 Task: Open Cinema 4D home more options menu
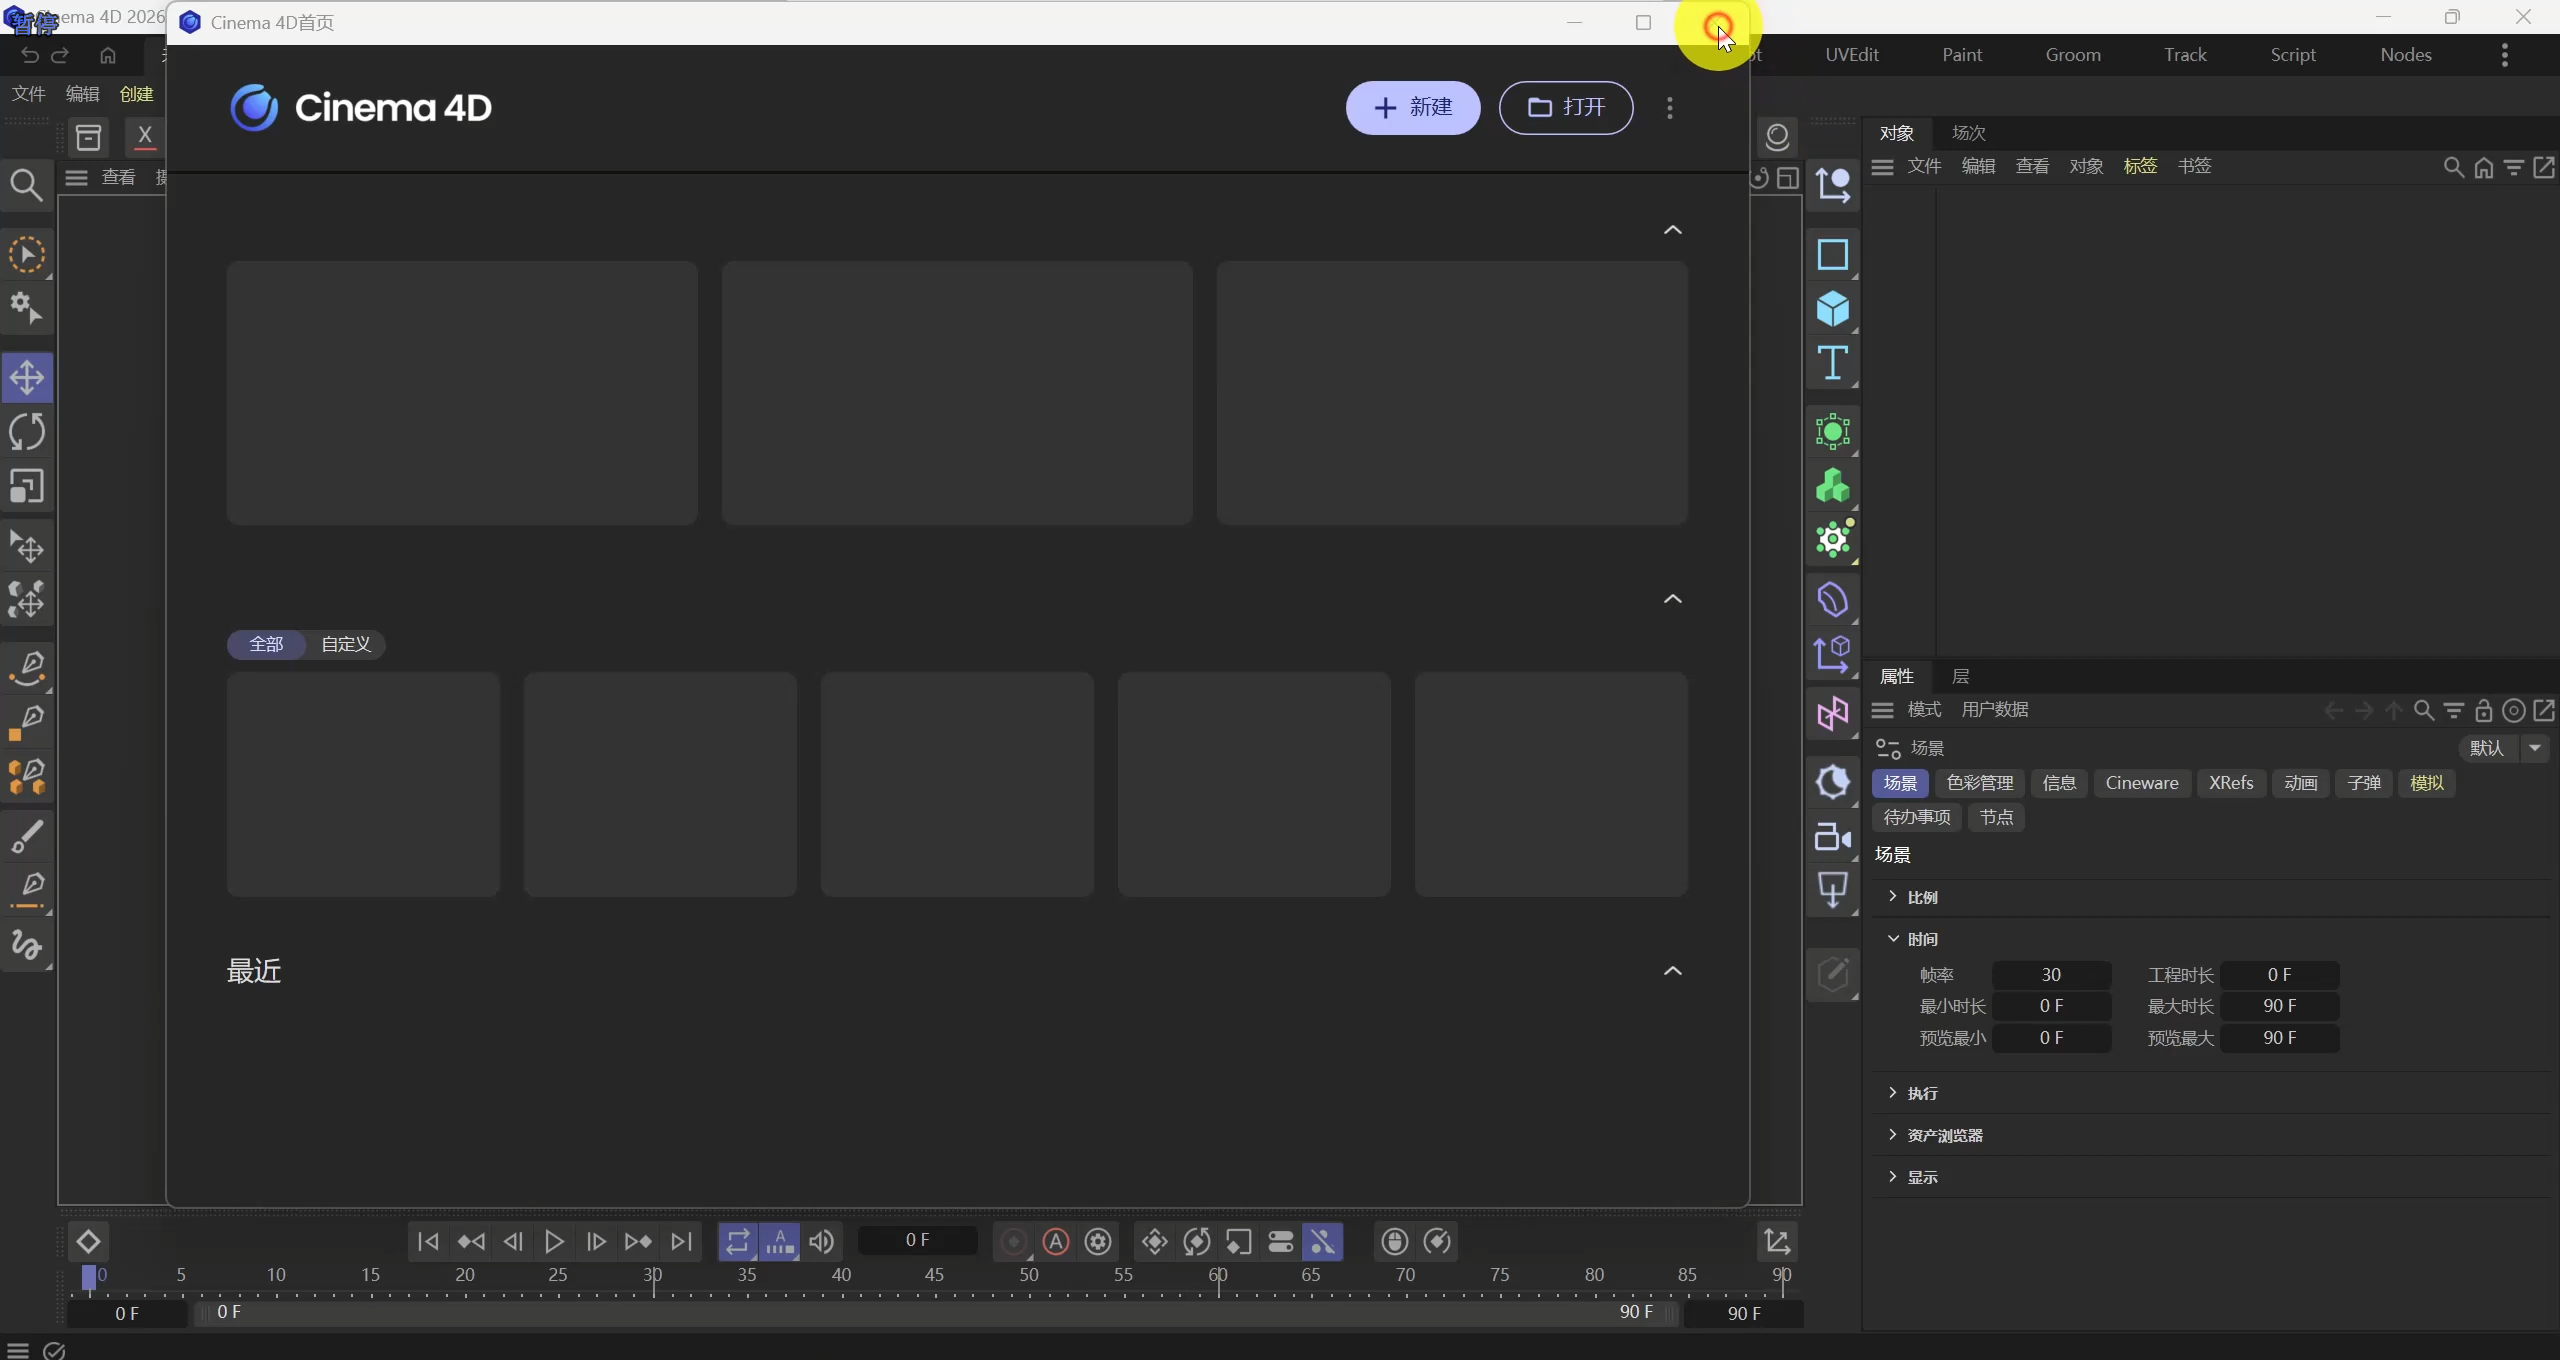click(1669, 108)
